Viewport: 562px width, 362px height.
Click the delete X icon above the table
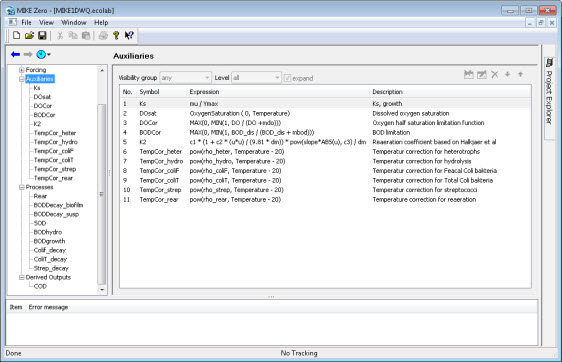click(495, 75)
